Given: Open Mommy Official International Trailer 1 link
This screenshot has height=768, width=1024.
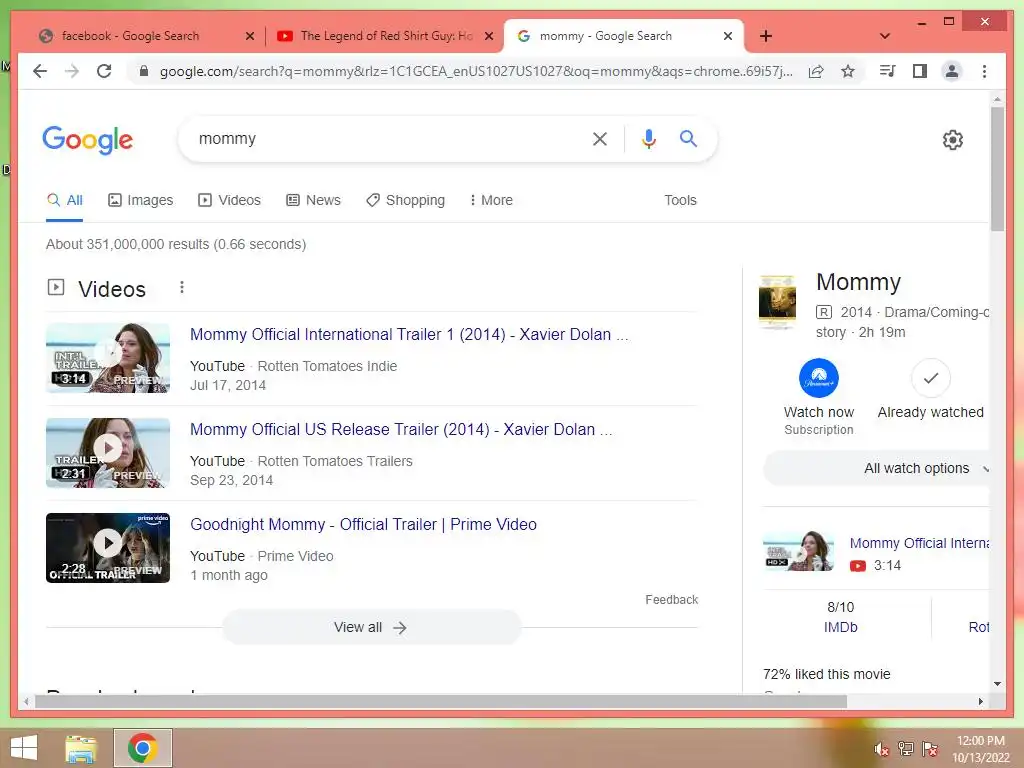Looking at the screenshot, I should [x=409, y=334].
